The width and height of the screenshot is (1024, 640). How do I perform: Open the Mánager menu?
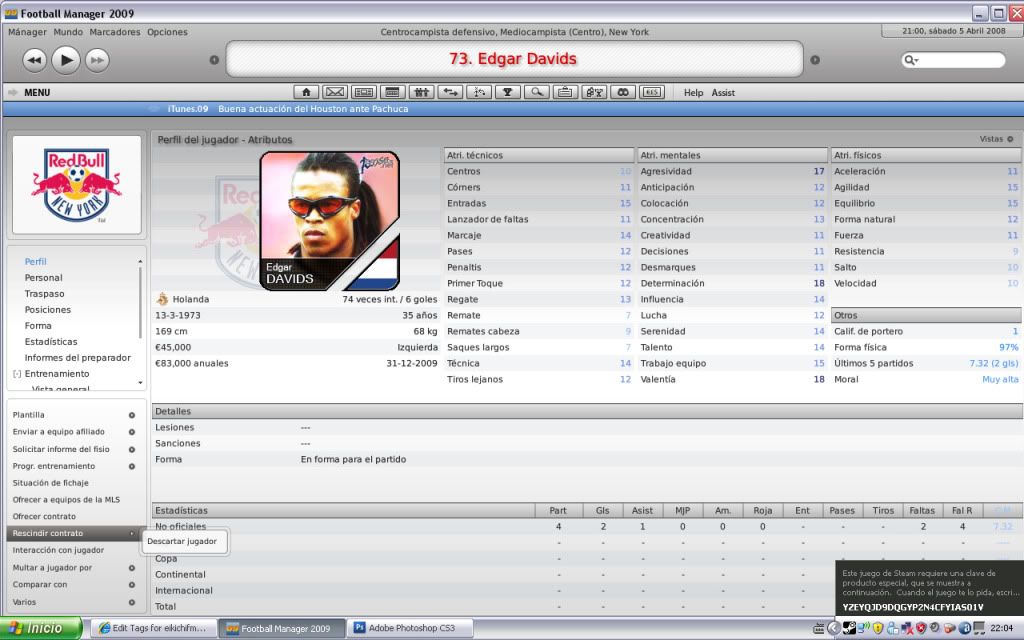pos(27,32)
